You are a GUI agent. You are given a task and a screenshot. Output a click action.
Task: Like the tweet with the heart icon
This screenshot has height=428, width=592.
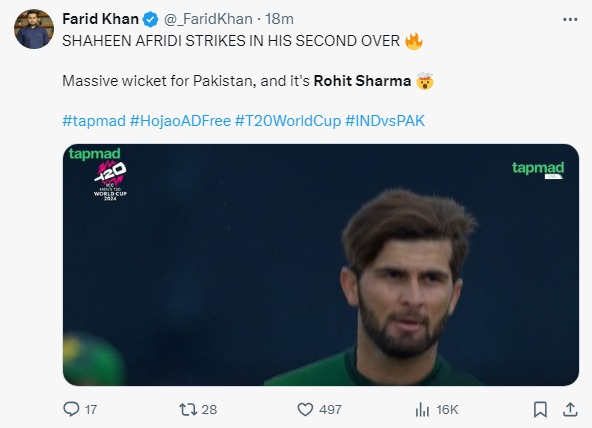(x=305, y=409)
